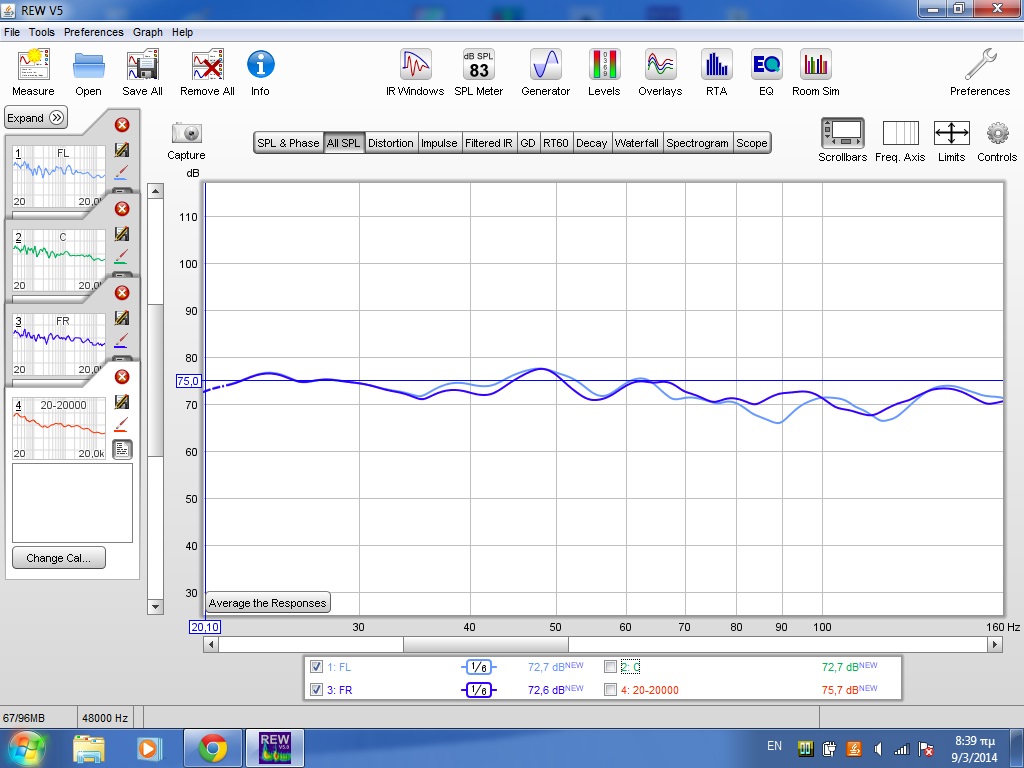Viewport: 1024px width, 768px height.
Task: Click the 1/6 smoothing indicator for FL
Action: pos(479,667)
